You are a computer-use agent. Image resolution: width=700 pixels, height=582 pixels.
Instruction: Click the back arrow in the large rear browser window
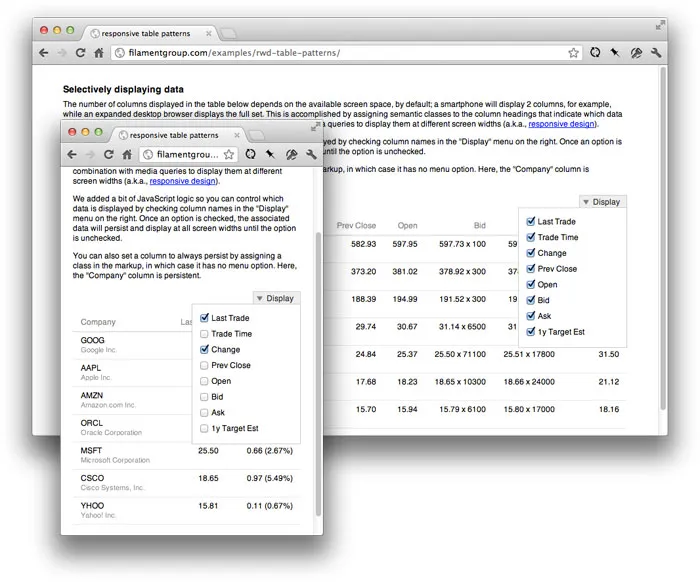tap(43, 53)
